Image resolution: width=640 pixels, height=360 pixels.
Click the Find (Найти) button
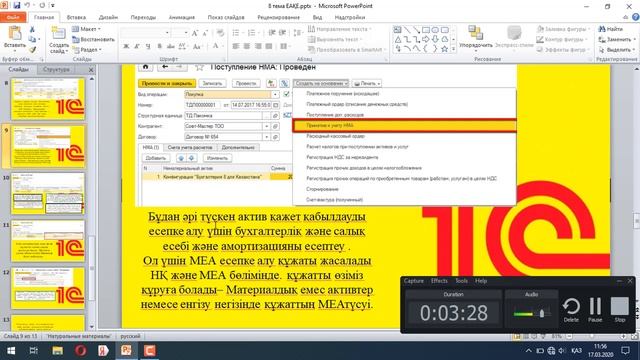click(611, 29)
